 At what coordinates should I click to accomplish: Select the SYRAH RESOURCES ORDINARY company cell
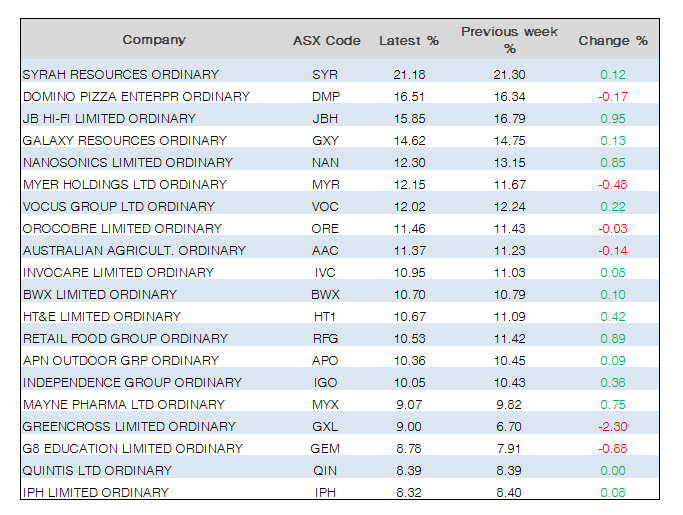point(120,75)
